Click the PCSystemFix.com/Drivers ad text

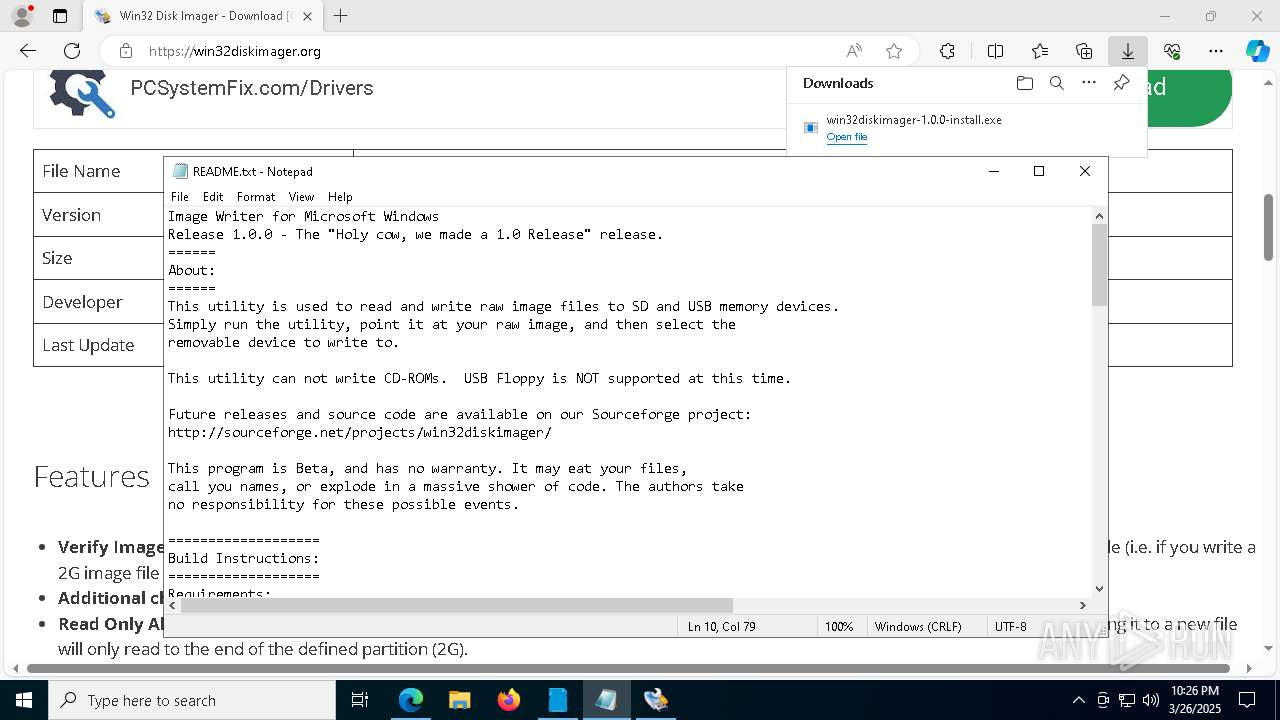(x=252, y=88)
